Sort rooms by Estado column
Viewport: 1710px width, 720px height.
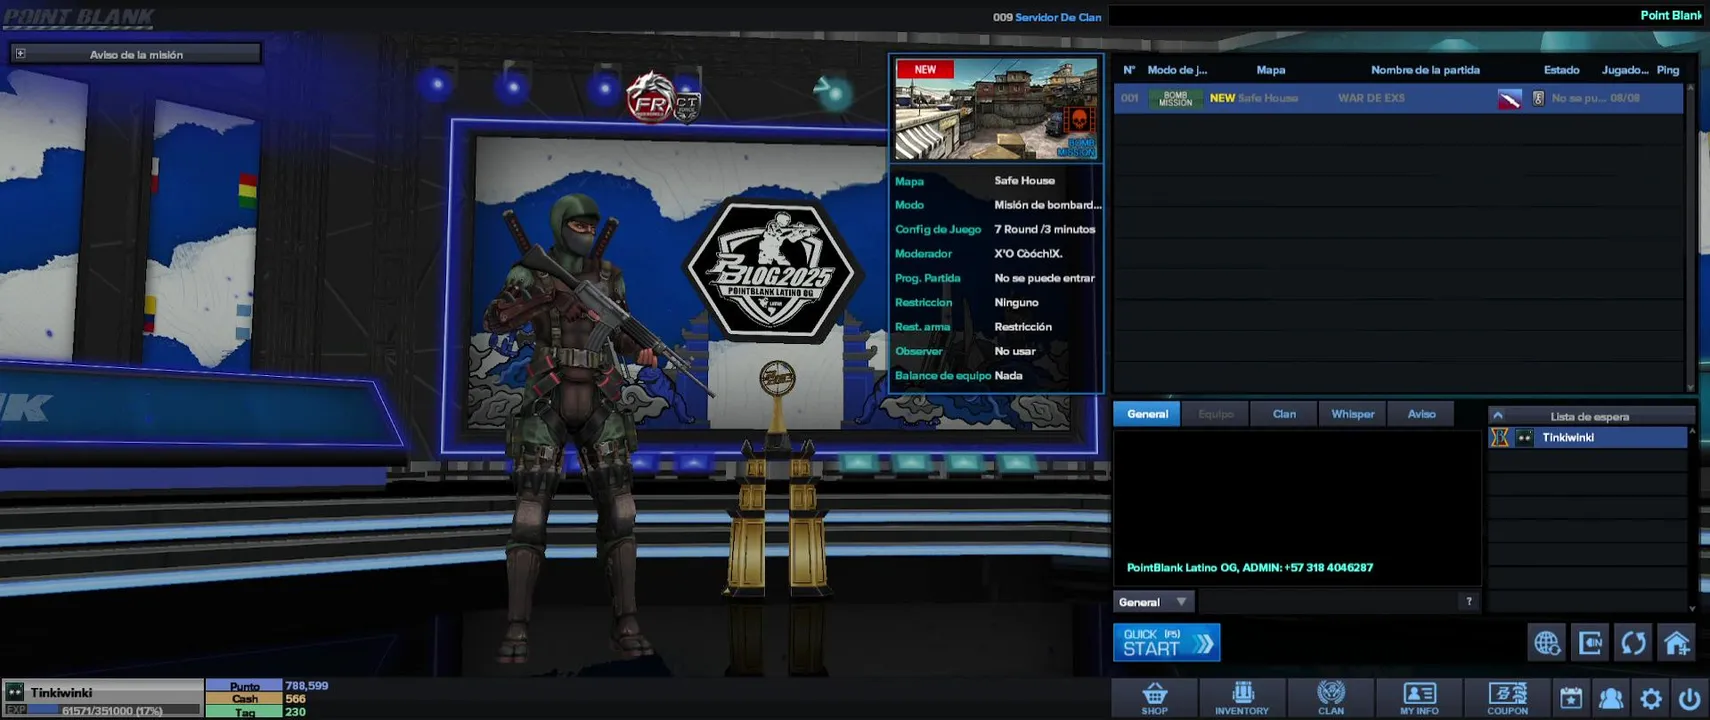tap(1561, 70)
